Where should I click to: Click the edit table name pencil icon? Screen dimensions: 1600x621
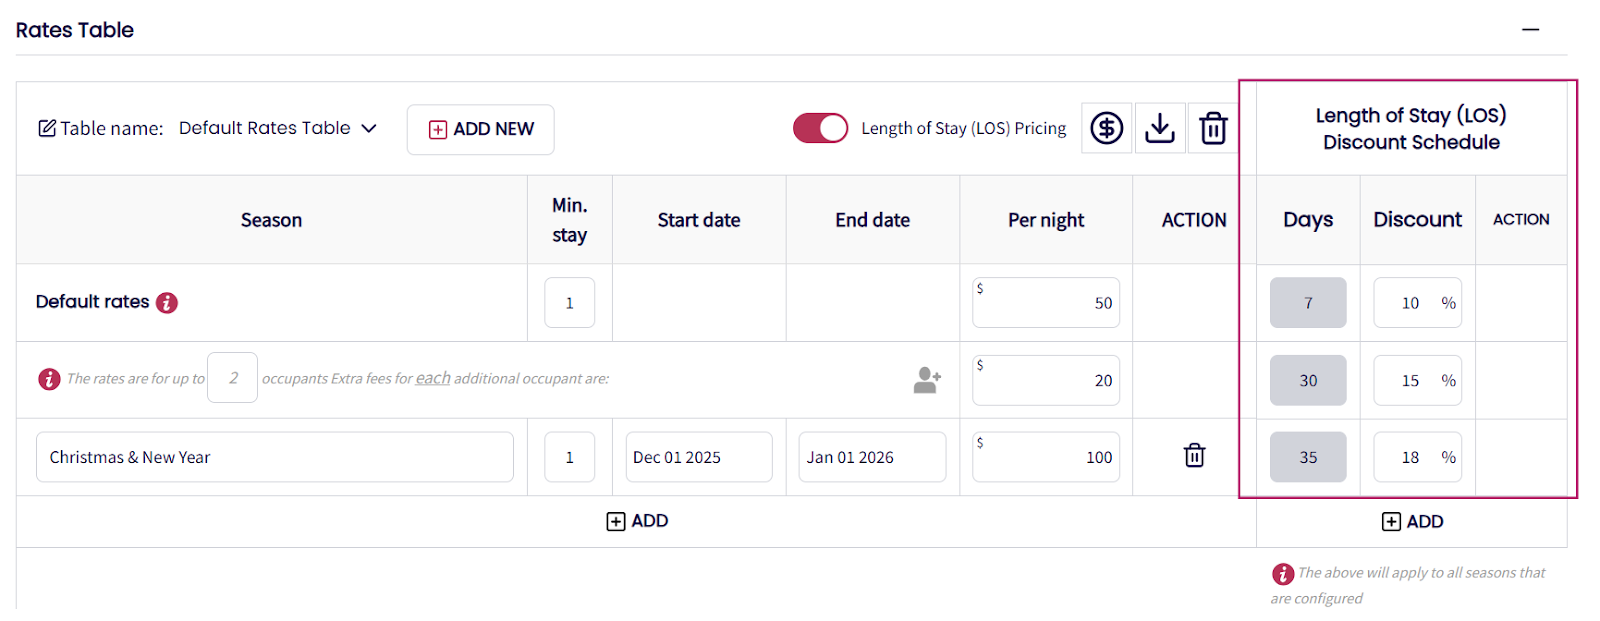(47, 128)
